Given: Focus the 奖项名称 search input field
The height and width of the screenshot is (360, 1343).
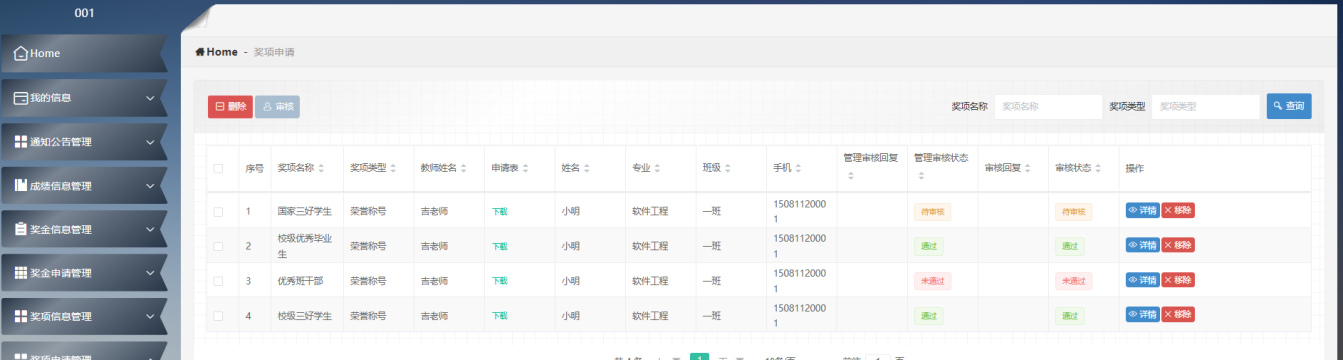Looking at the screenshot, I should tap(1048, 106).
